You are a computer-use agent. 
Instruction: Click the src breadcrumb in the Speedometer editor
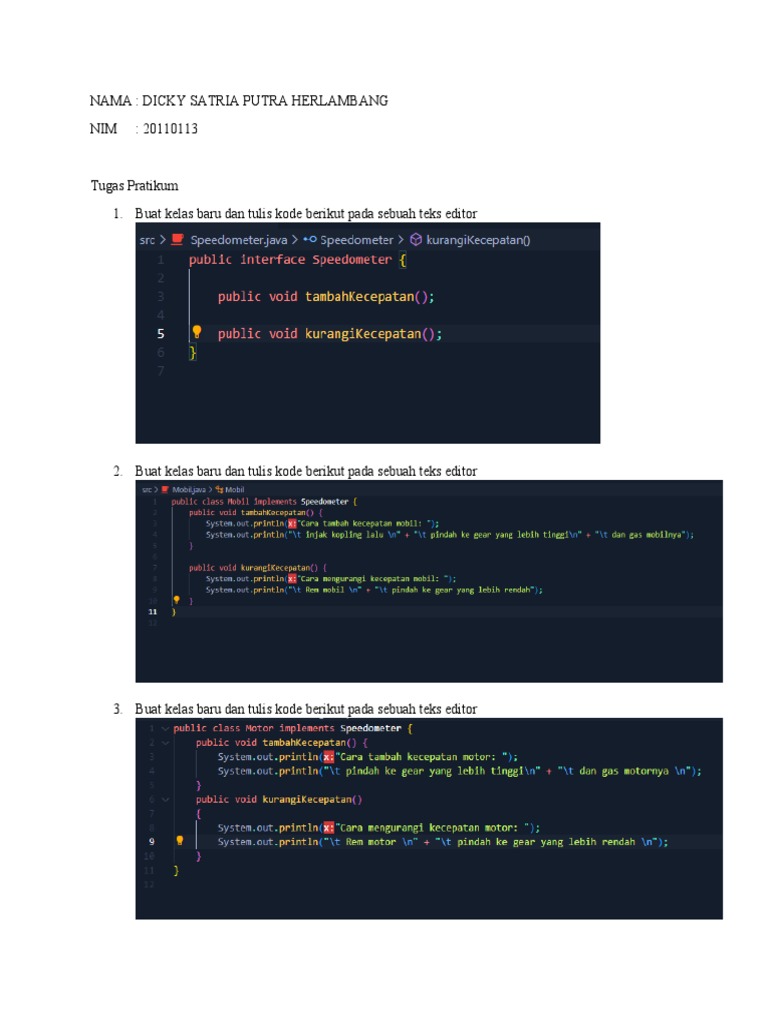(147, 240)
